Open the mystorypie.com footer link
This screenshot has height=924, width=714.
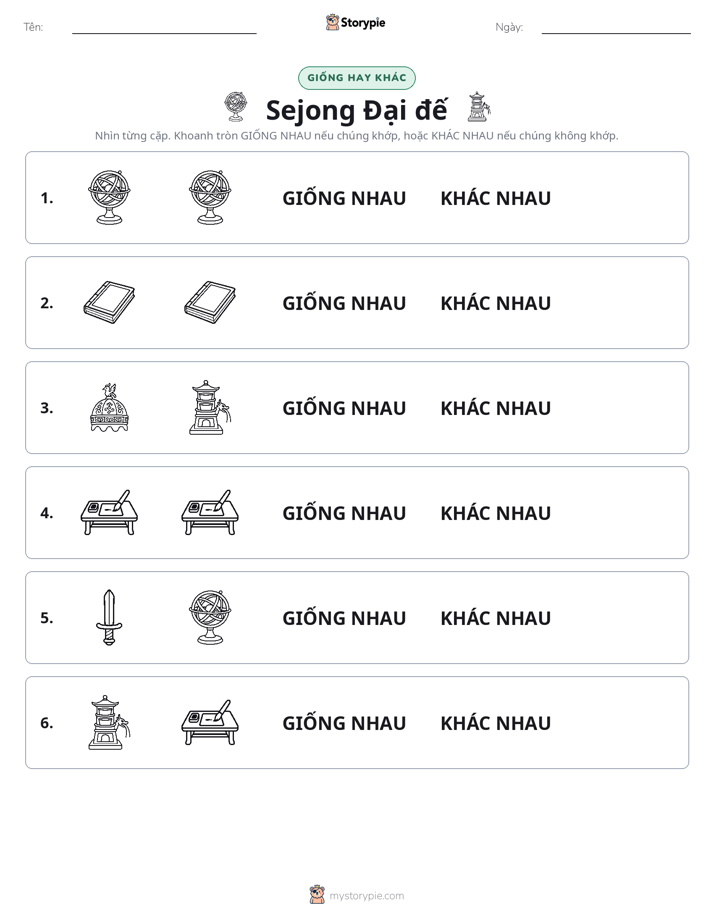(366, 896)
